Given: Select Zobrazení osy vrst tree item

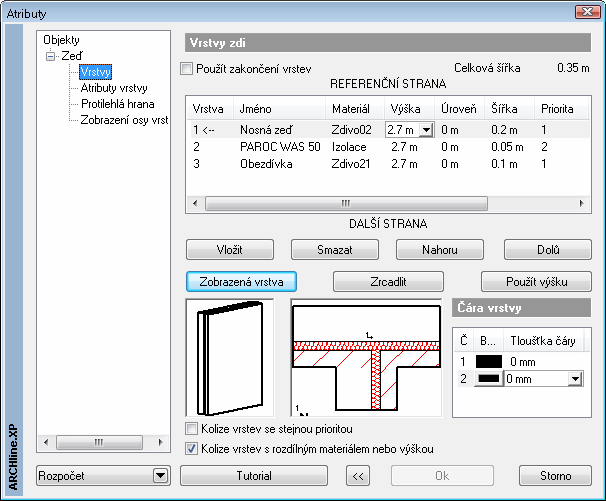Looking at the screenshot, I should (124, 120).
